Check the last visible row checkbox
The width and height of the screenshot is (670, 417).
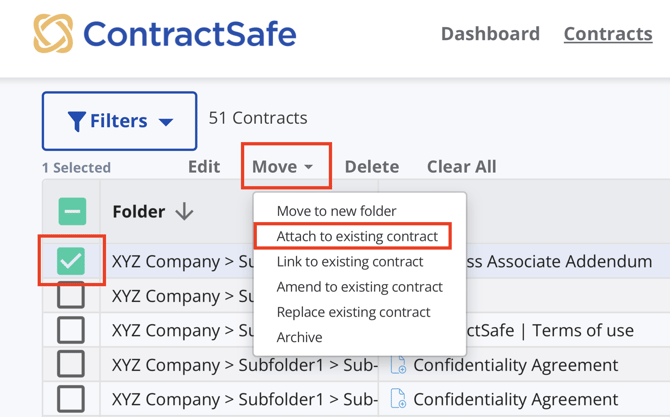pos(71,398)
